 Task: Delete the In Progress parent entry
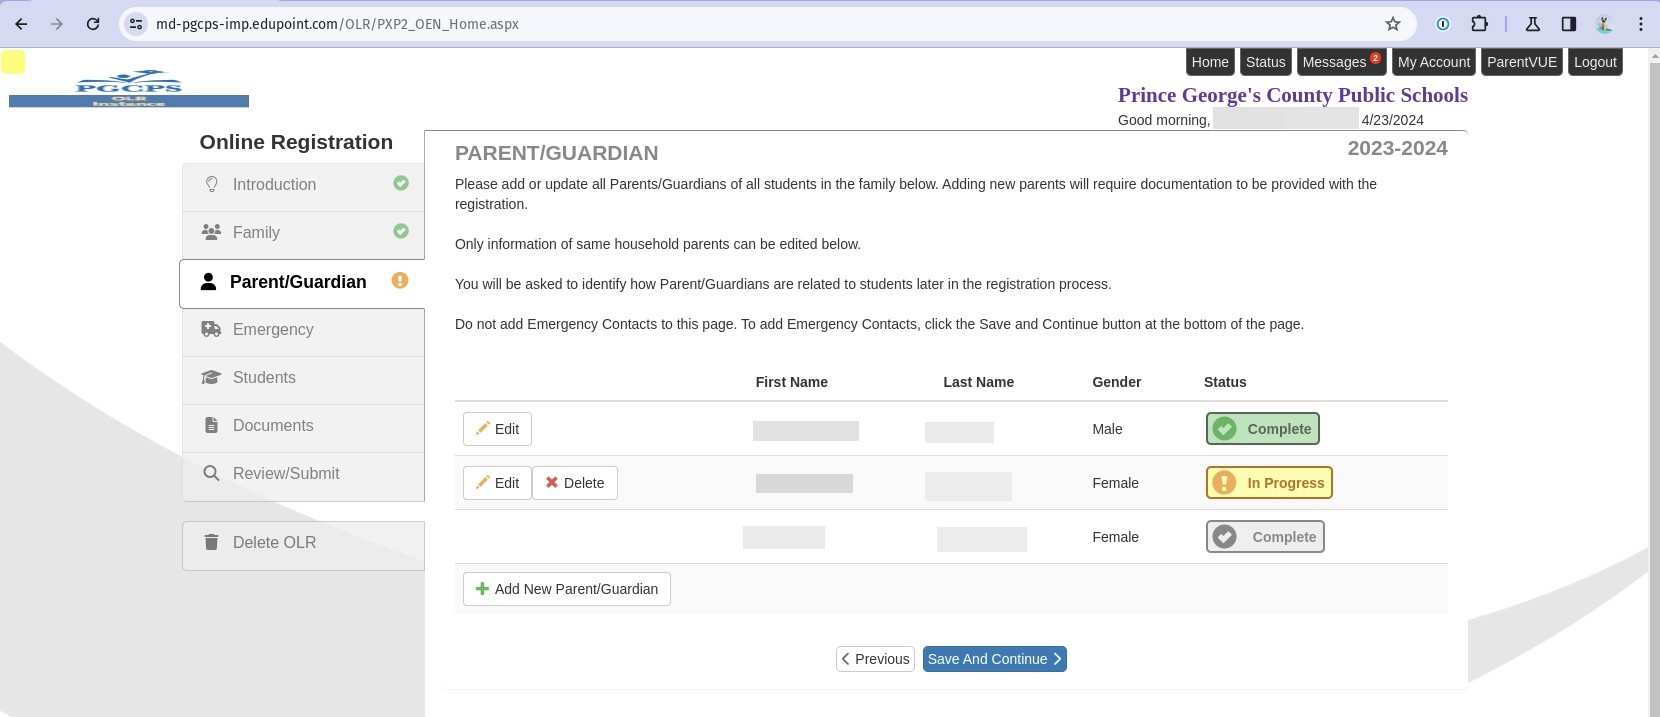tap(575, 482)
